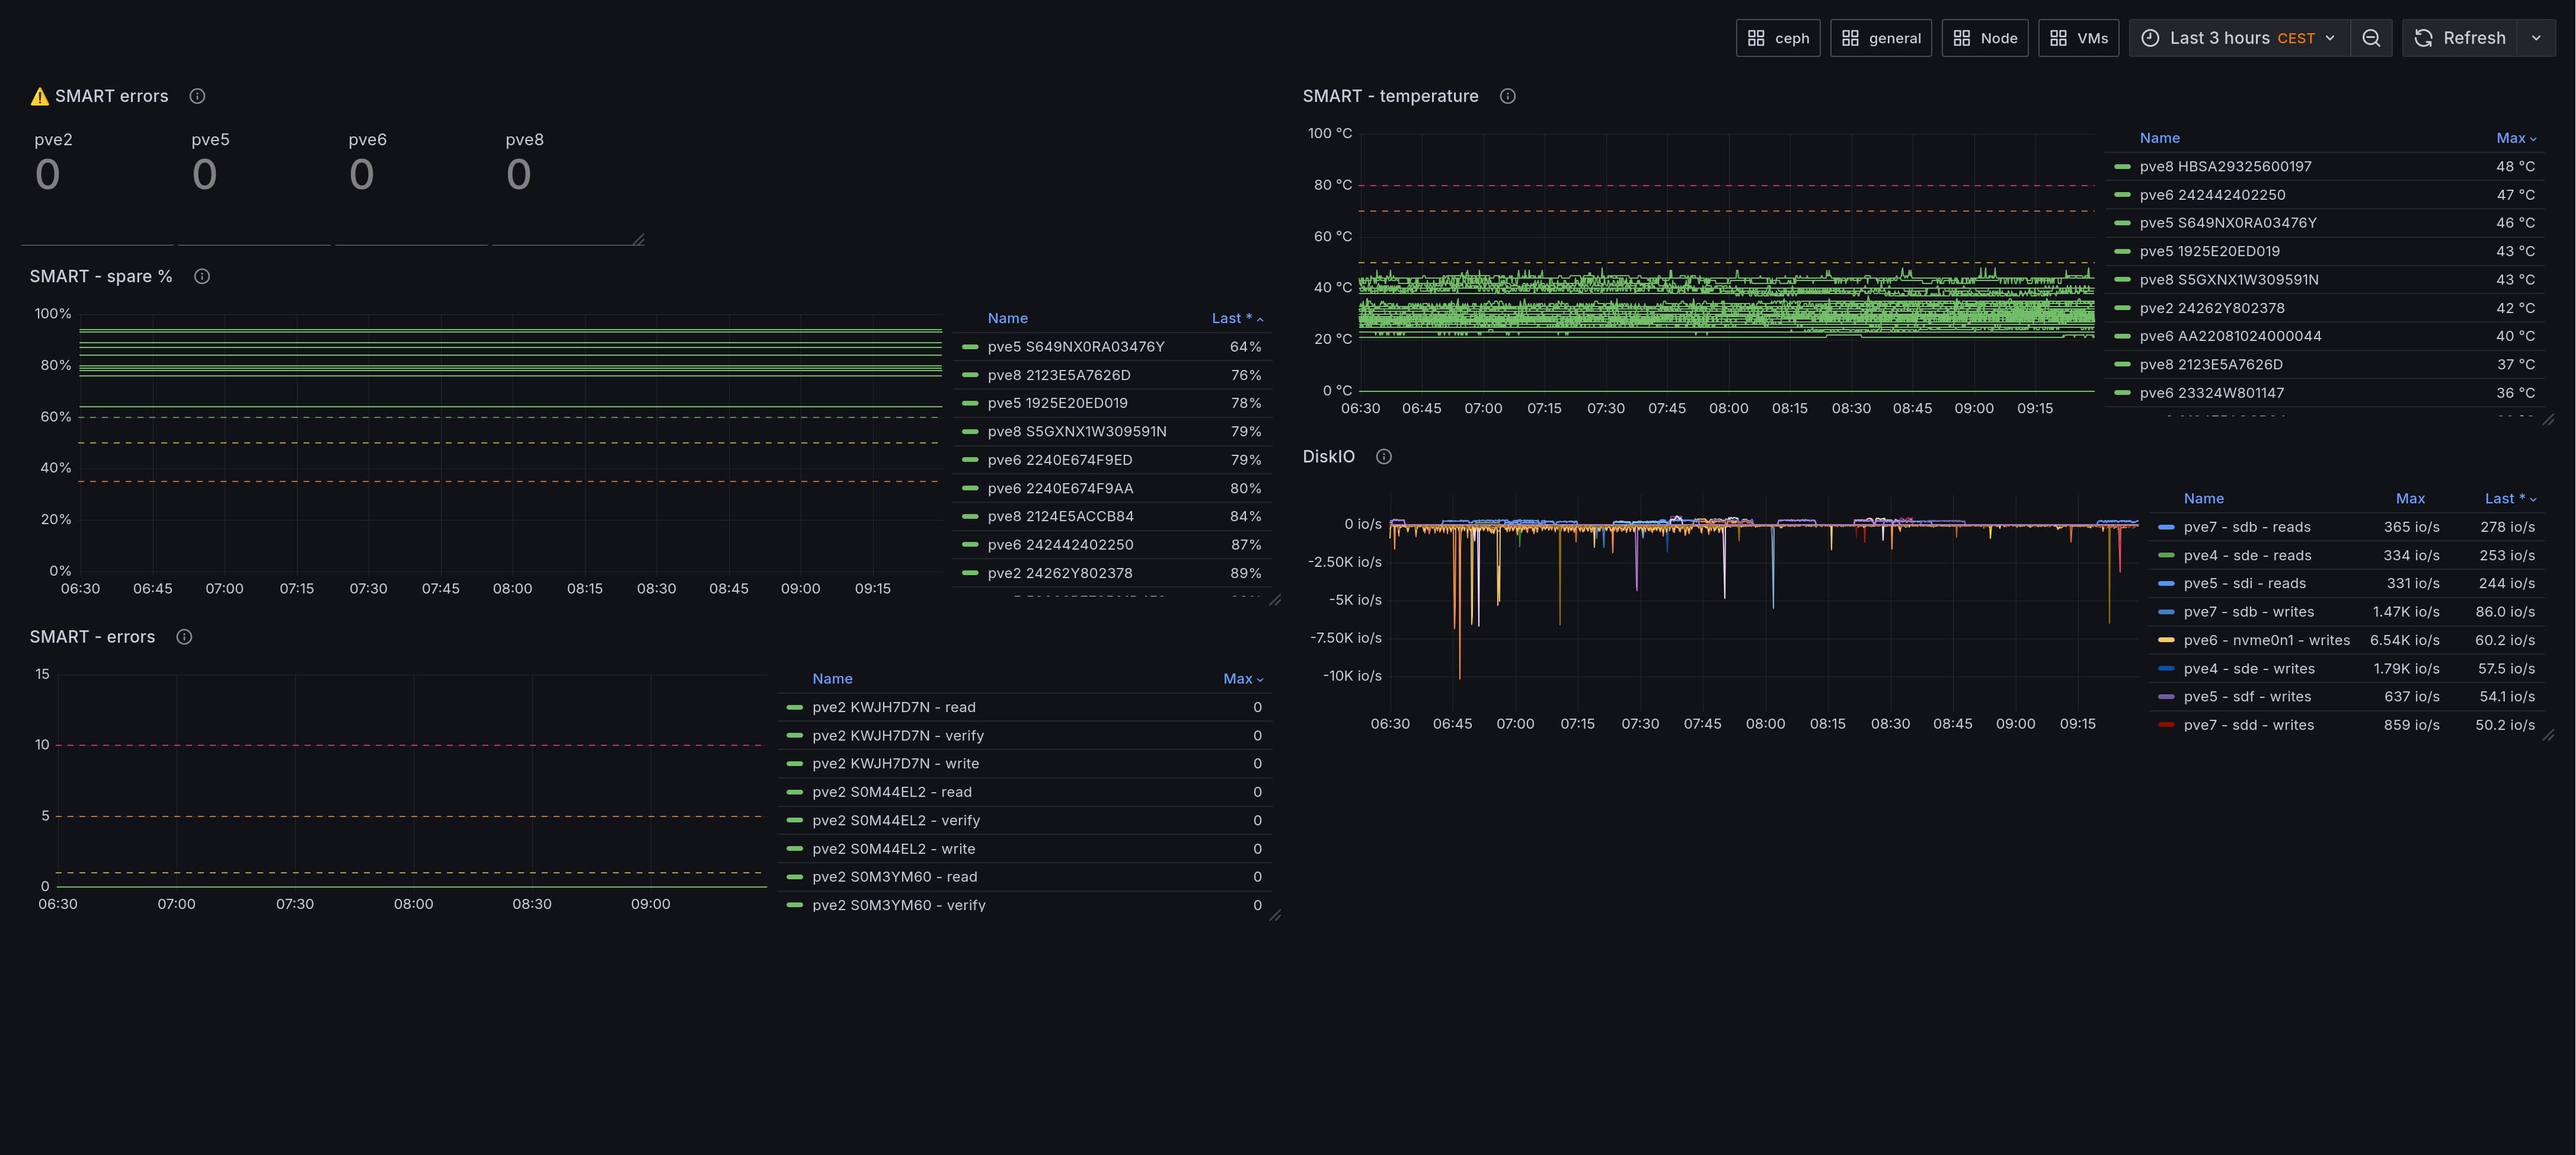This screenshot has height=1155, width=2576.
Task: Expand the refresh interval dropdown arrow
Action: (x=2536, y=38)
